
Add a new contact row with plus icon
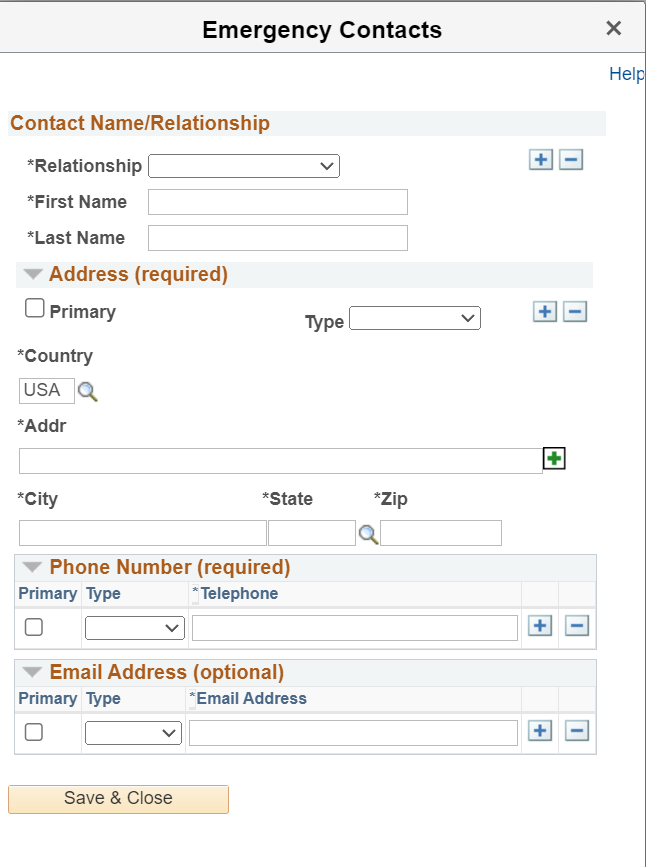pyautogui.click(x=541, y=160)
